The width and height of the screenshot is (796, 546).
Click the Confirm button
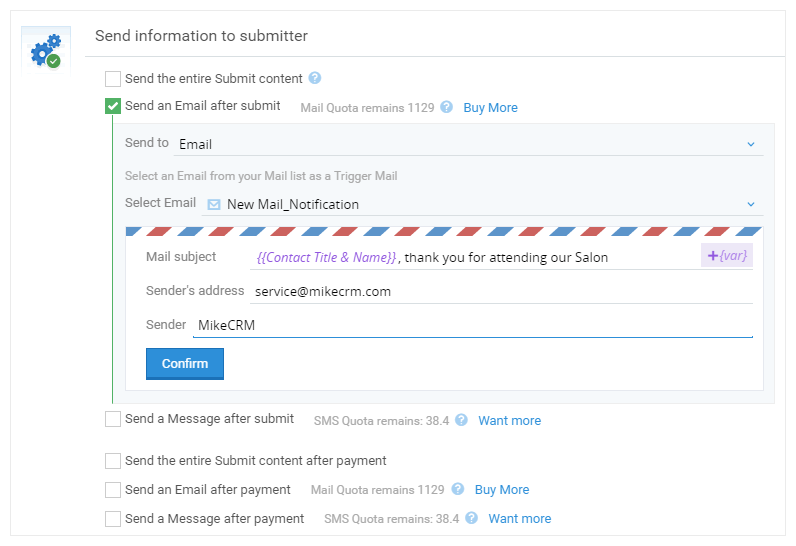[185, 363]
